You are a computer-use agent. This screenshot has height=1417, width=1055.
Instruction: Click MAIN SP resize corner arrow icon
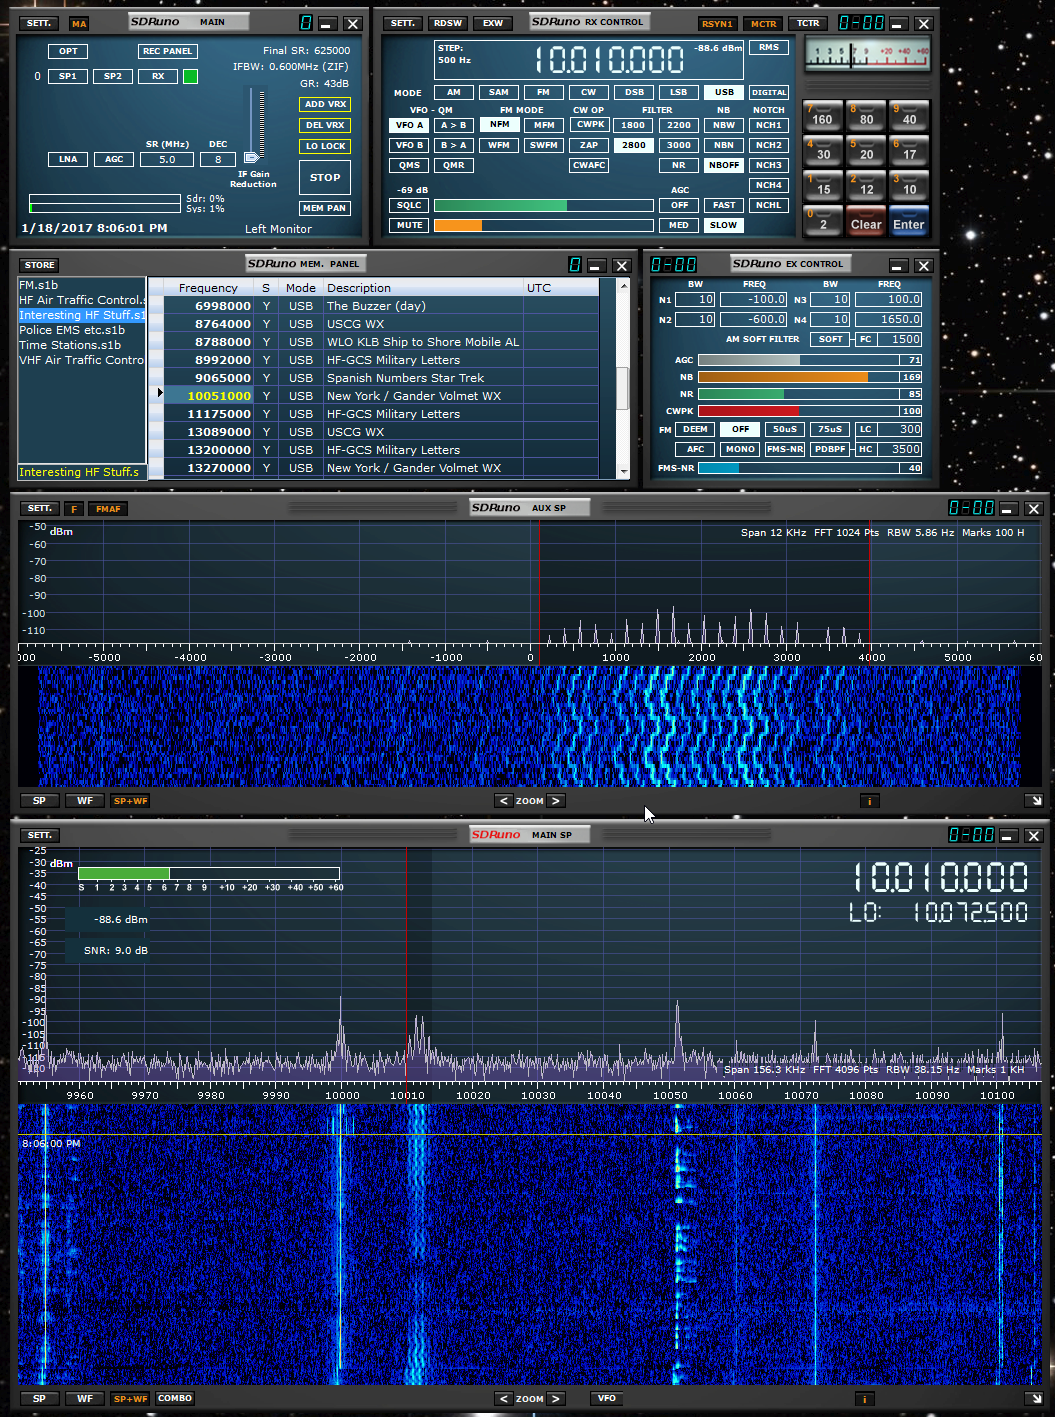tap(1035, 1399)
